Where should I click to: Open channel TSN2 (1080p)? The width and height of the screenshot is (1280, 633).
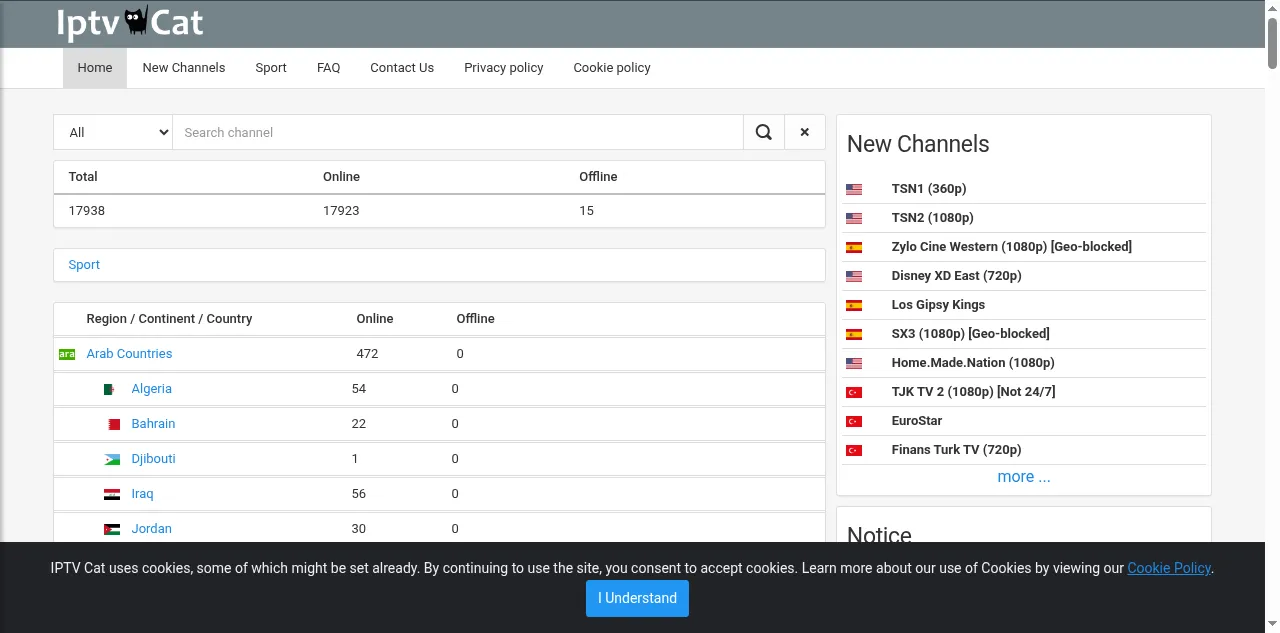click(x=932, y=218)
